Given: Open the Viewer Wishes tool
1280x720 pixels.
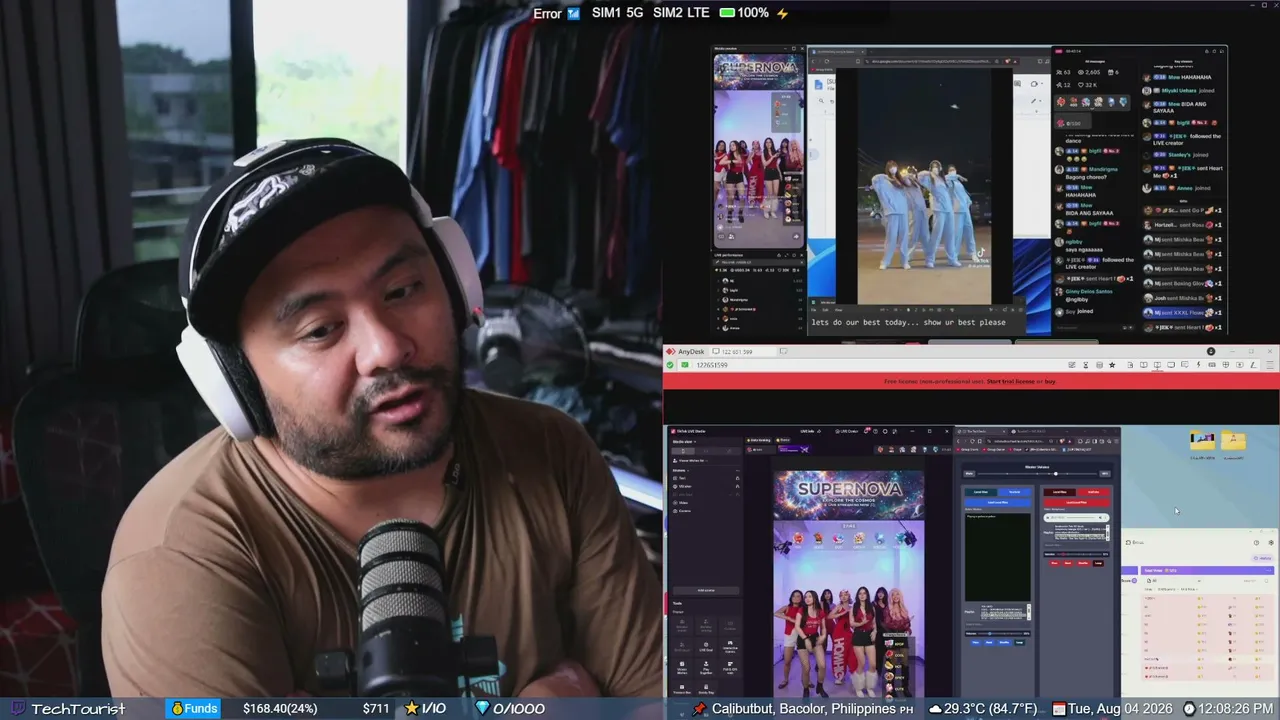Looking at the screenshot, I should click(682, 669).
